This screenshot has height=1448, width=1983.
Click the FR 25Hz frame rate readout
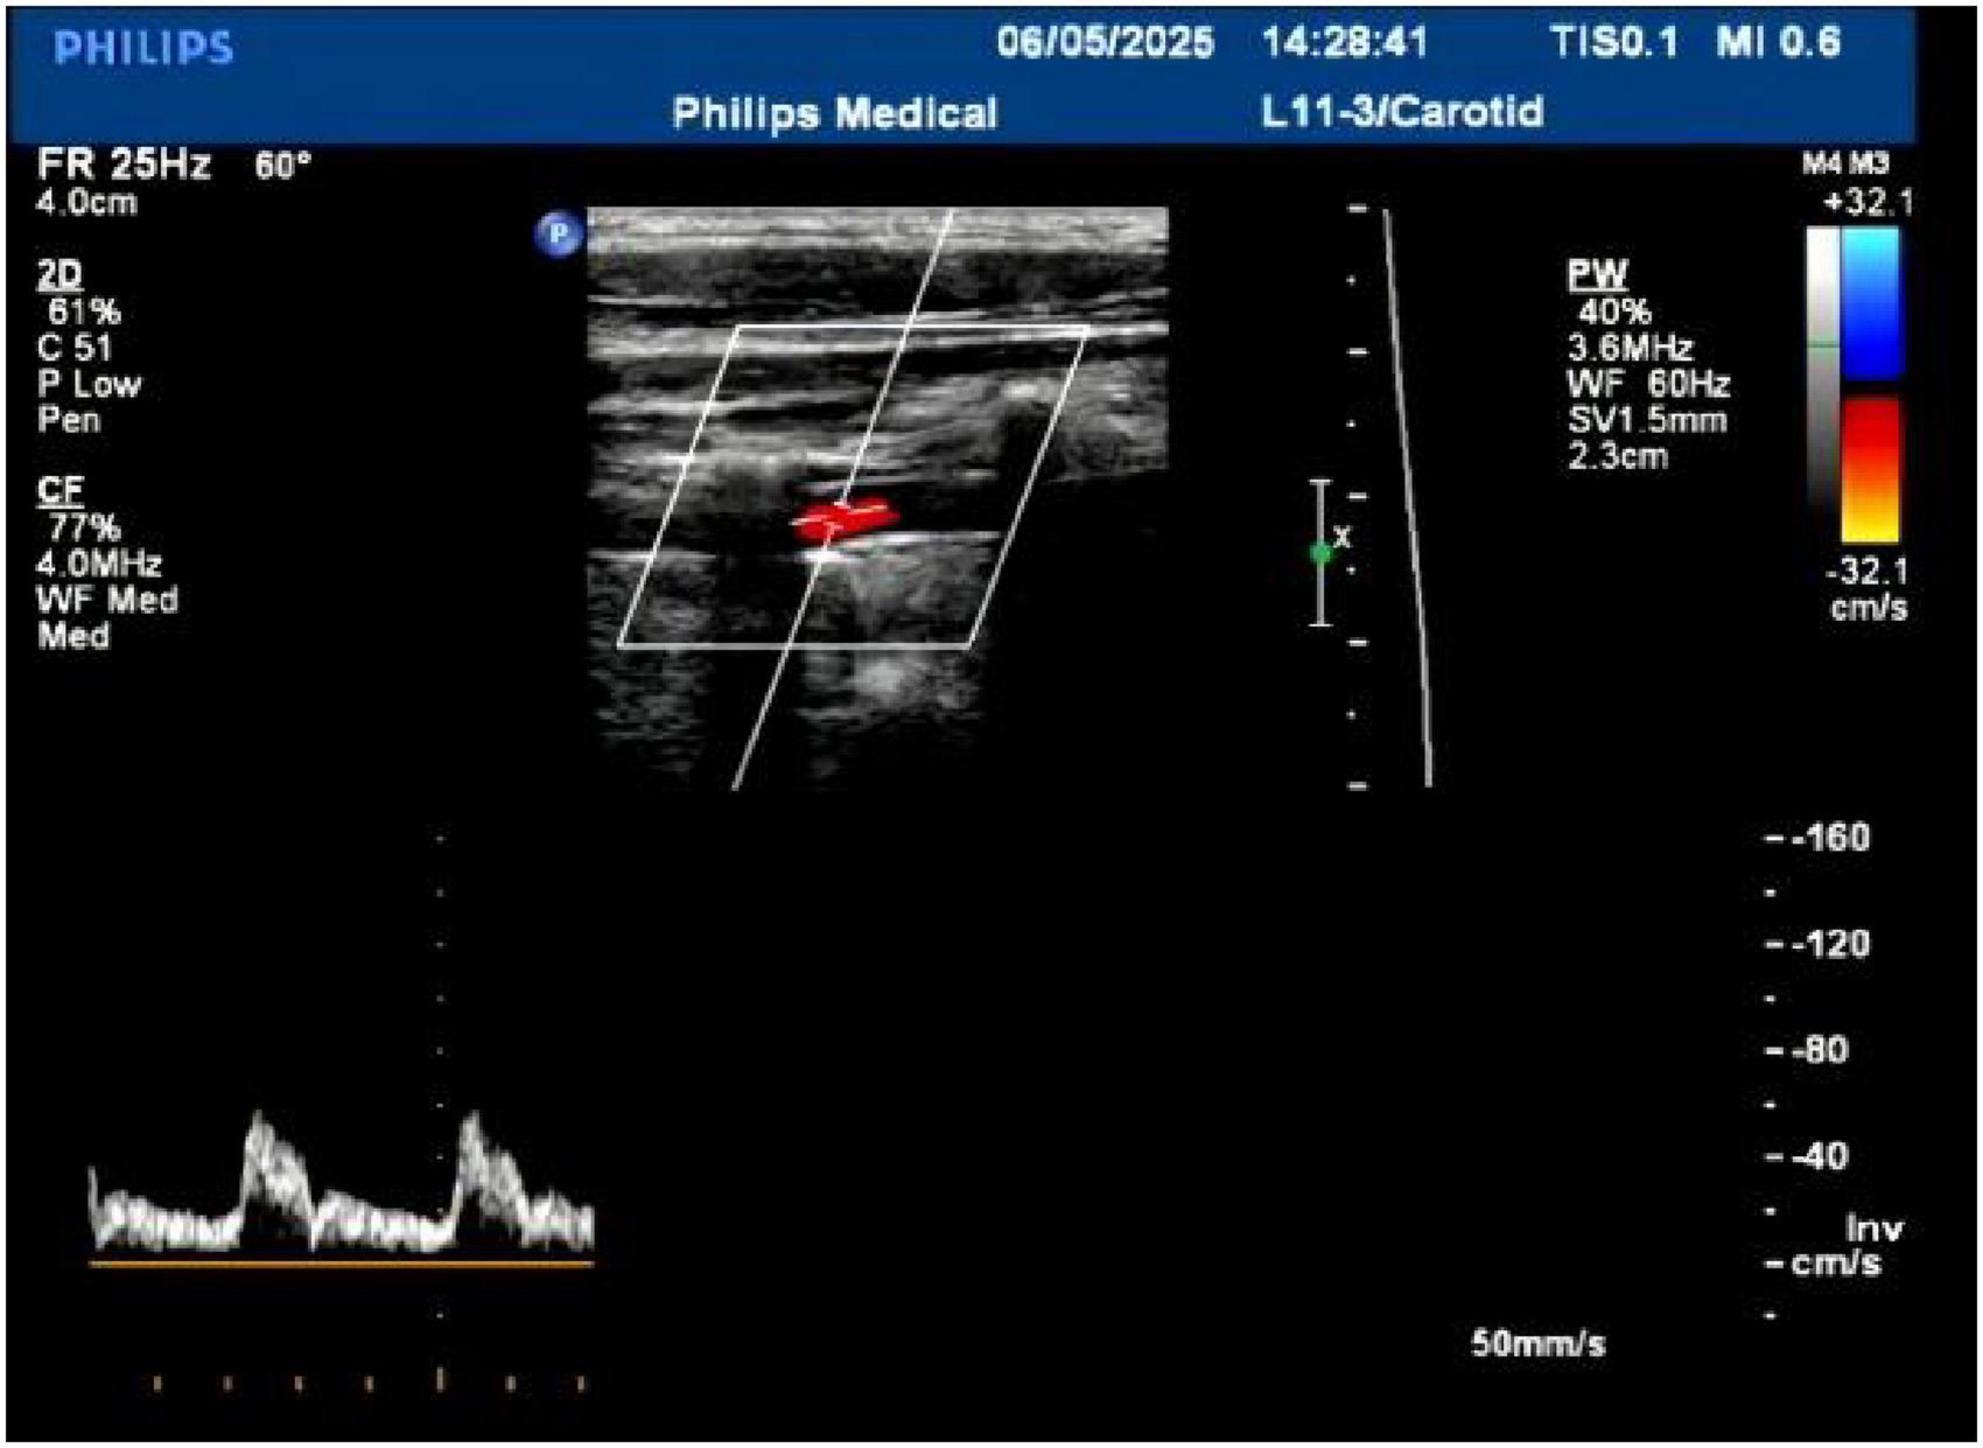tap(123, 164)
